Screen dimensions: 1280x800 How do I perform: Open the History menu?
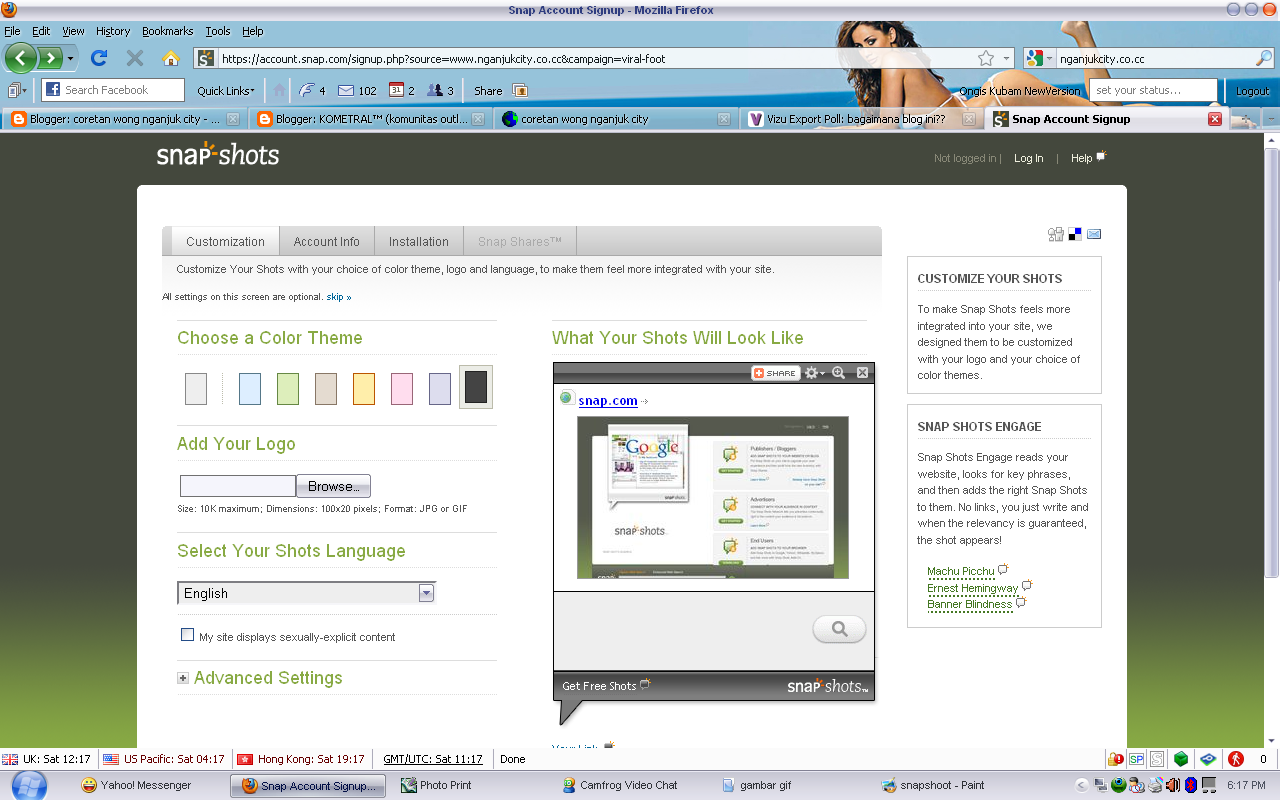[113, 31]
